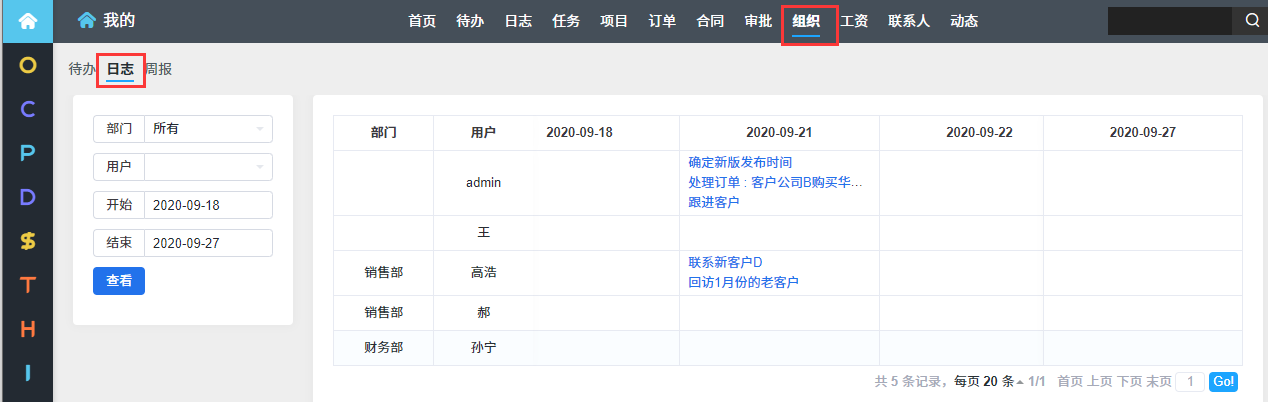
Task: Click the 开始 date input field
Action: [208, 205]
